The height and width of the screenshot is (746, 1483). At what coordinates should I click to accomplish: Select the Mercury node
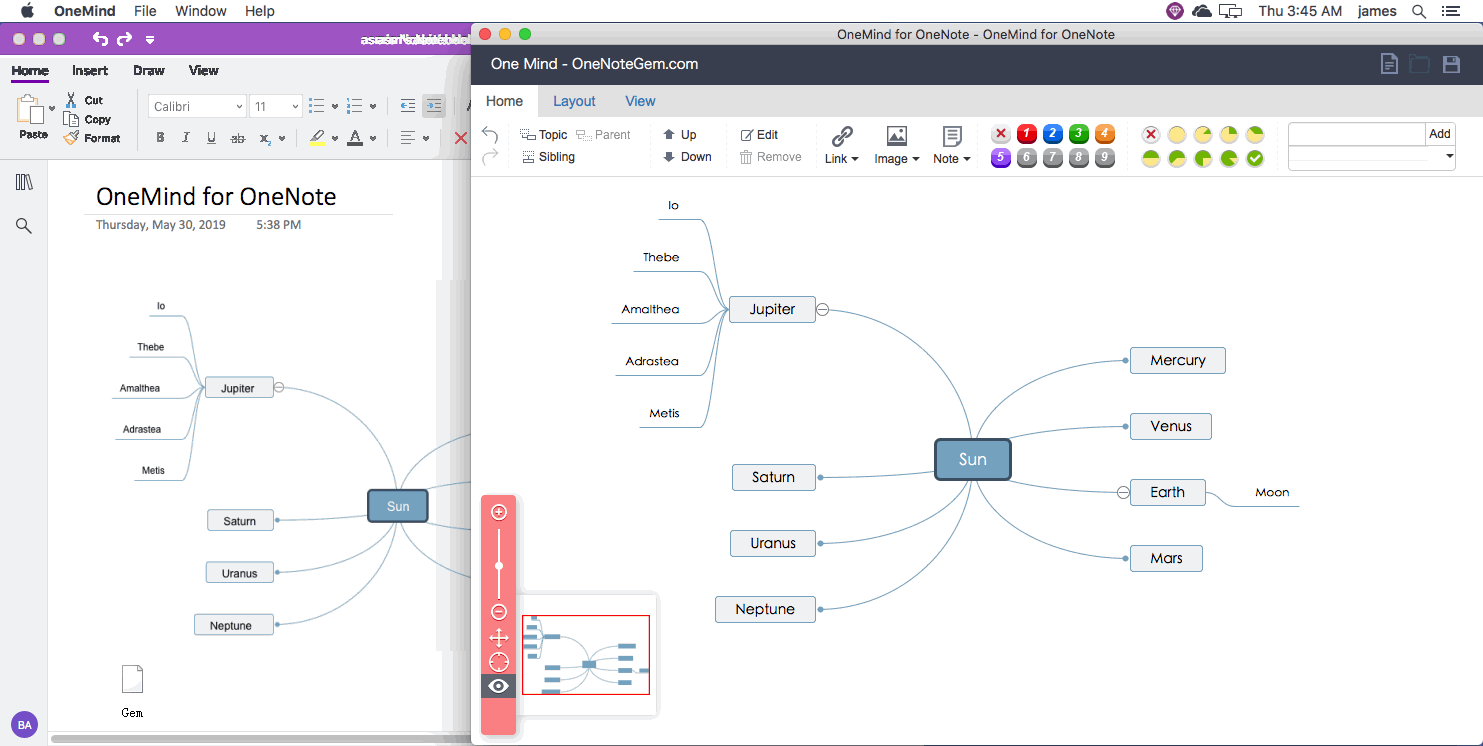tap(1178, 360)
